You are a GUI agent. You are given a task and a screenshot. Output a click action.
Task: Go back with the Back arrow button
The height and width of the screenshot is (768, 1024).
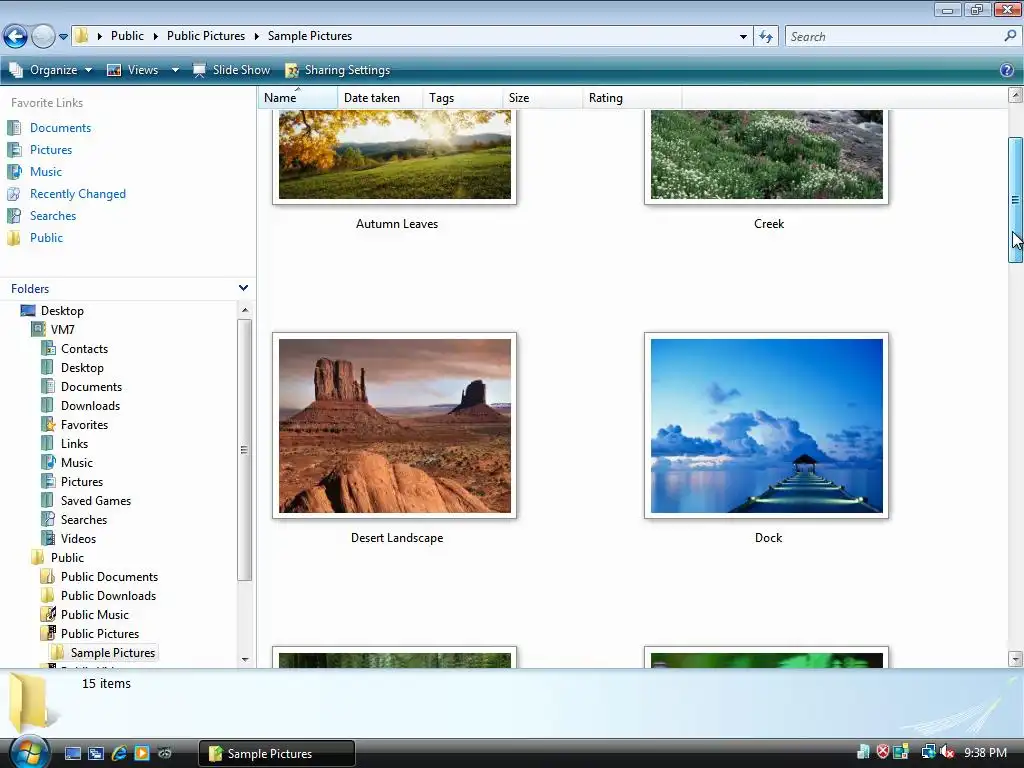[15, 36]
